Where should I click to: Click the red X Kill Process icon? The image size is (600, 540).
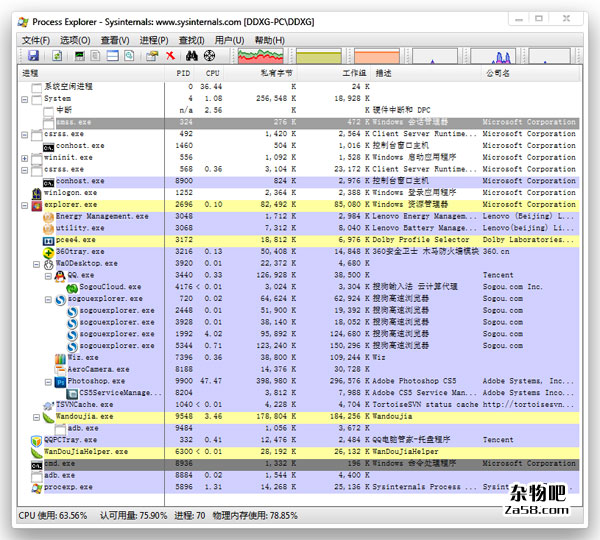[170, 56]
